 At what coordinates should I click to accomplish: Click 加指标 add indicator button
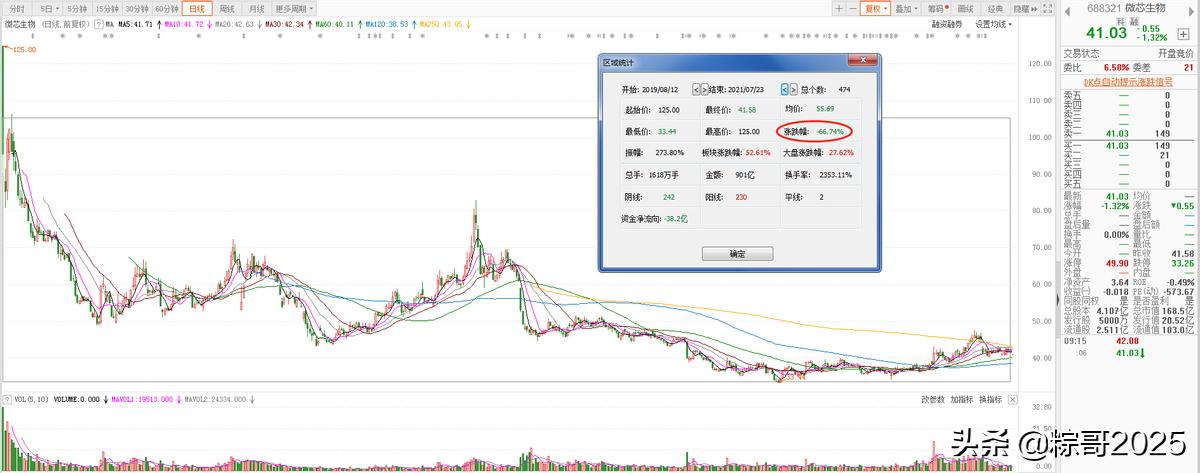click(962, 399)
